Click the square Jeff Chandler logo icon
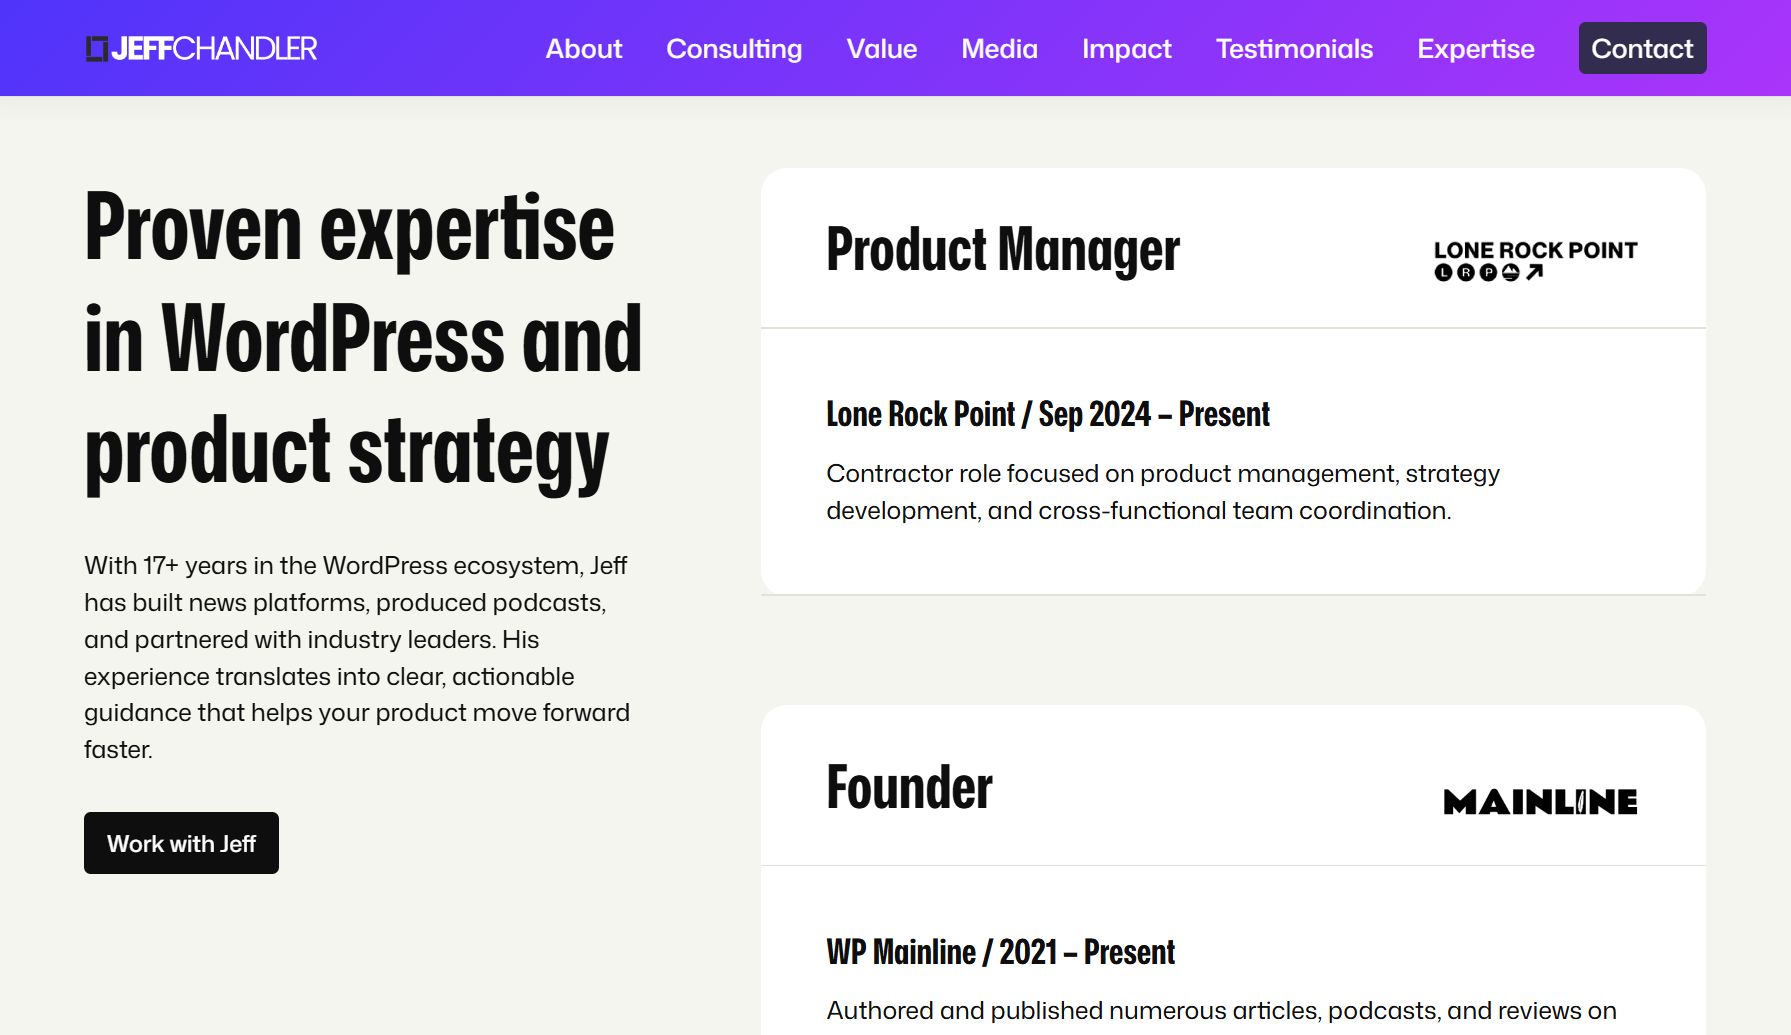This screenshot has width=1791, height=1035. pos(96,49)
